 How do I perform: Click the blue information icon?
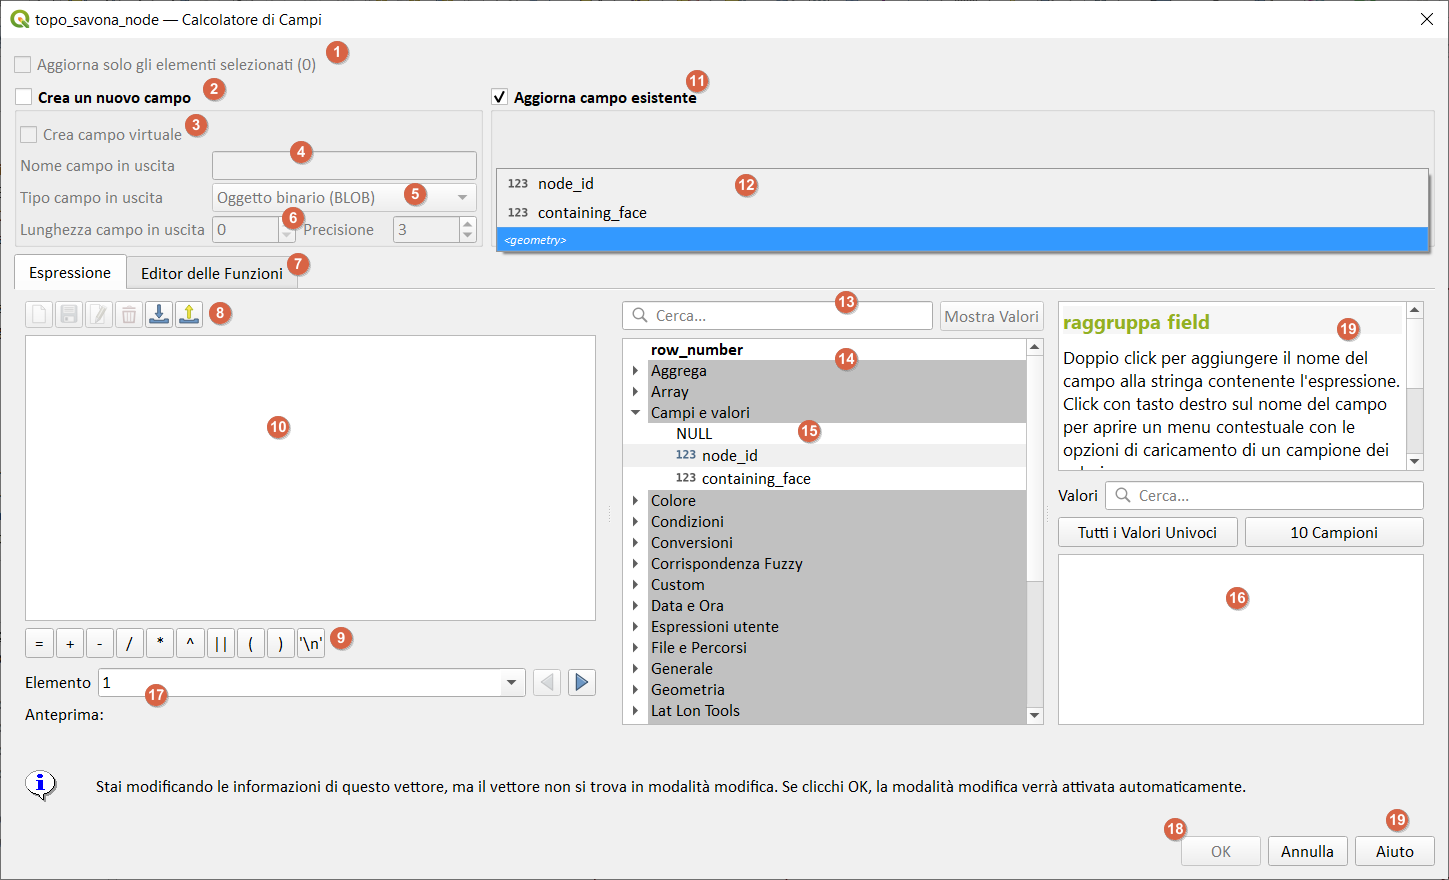[x=41, y=785]
